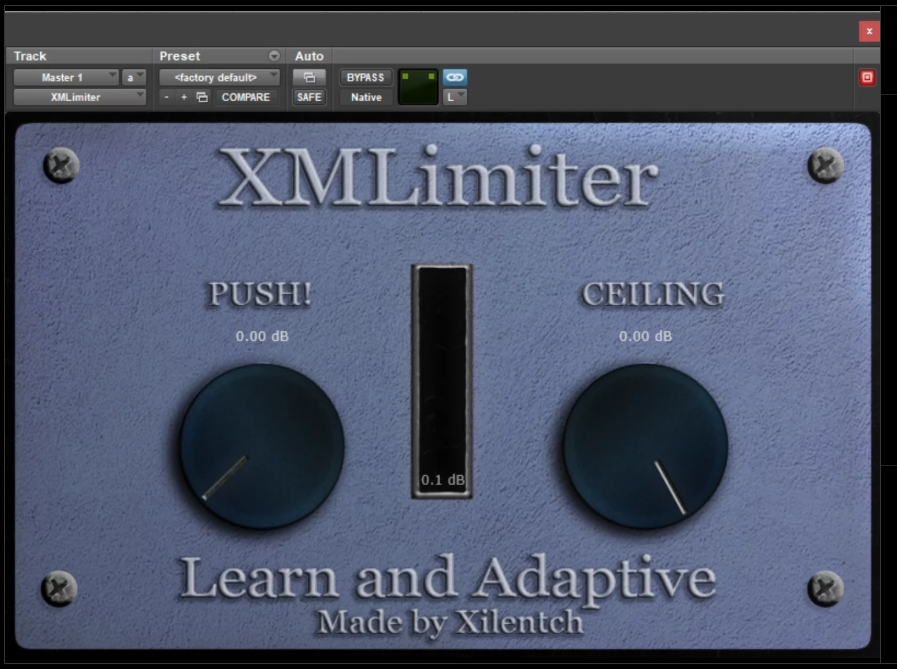Click the 0.1 dB meter readout
This screenshot has width=897, height=669.
click(x=443, y=480)
